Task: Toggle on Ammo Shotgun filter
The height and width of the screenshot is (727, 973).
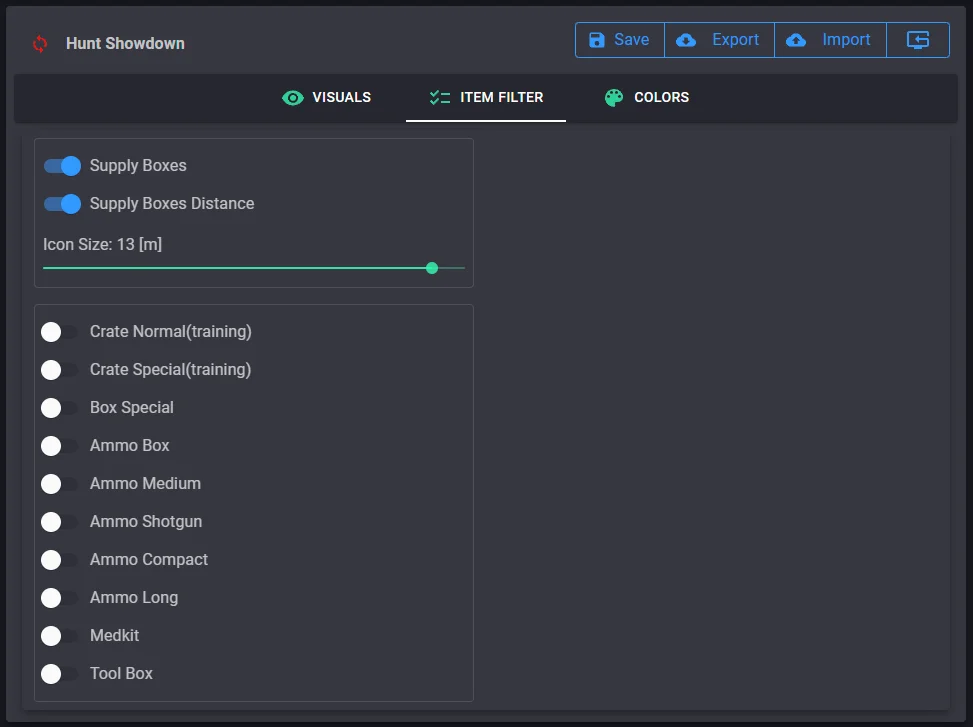Action: pyautogui.click(x=60, y=522)
